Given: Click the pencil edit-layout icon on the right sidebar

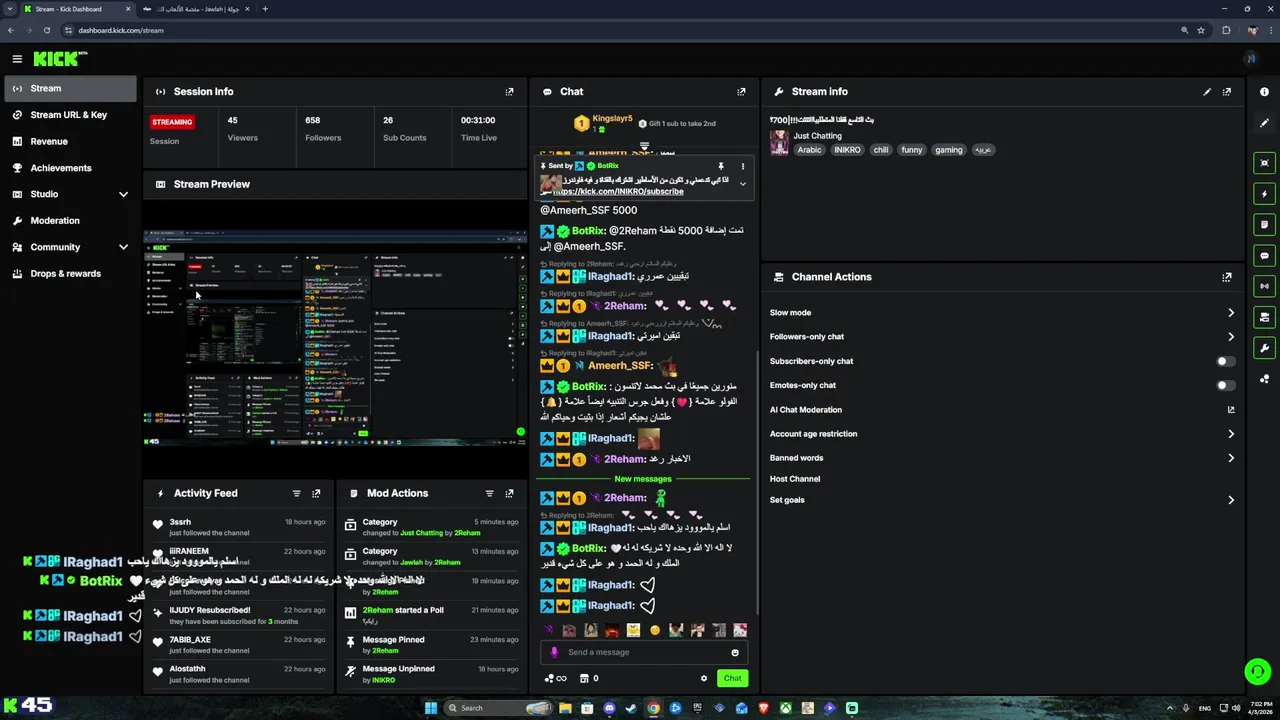Looking at the screenshot, I should 1264,123.
